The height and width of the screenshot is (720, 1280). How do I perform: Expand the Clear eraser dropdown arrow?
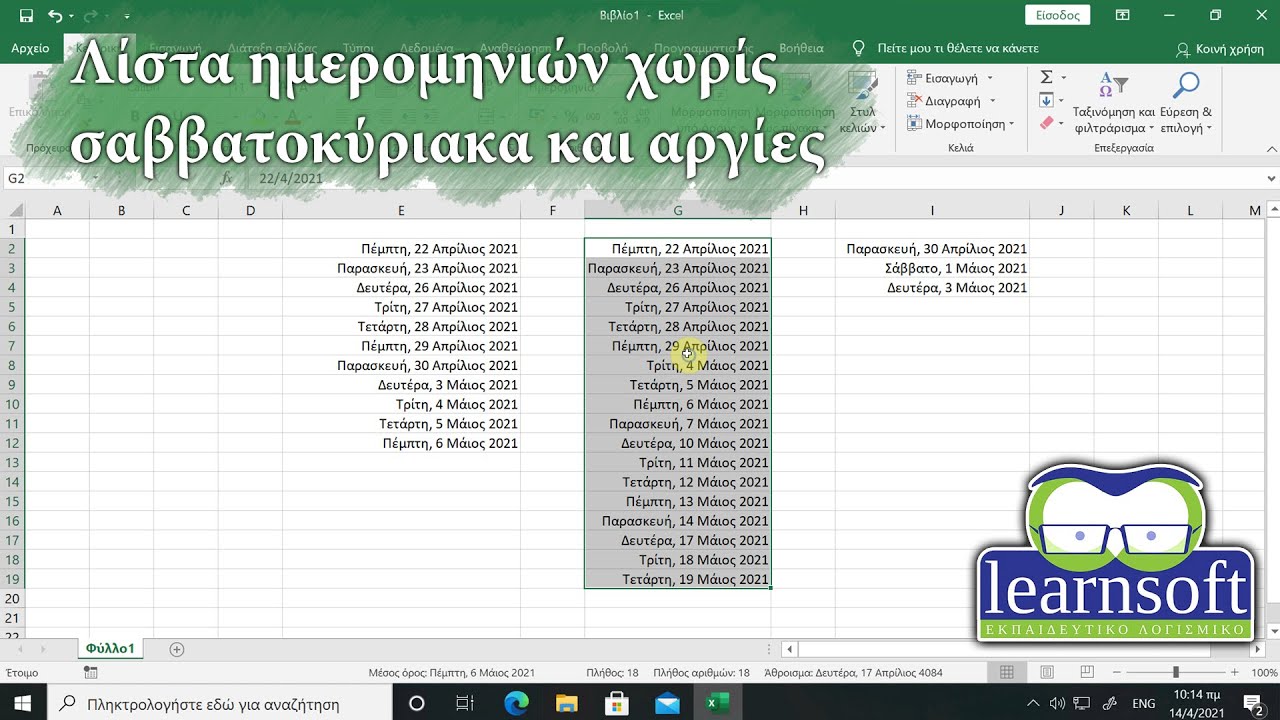click(1064, 123)
